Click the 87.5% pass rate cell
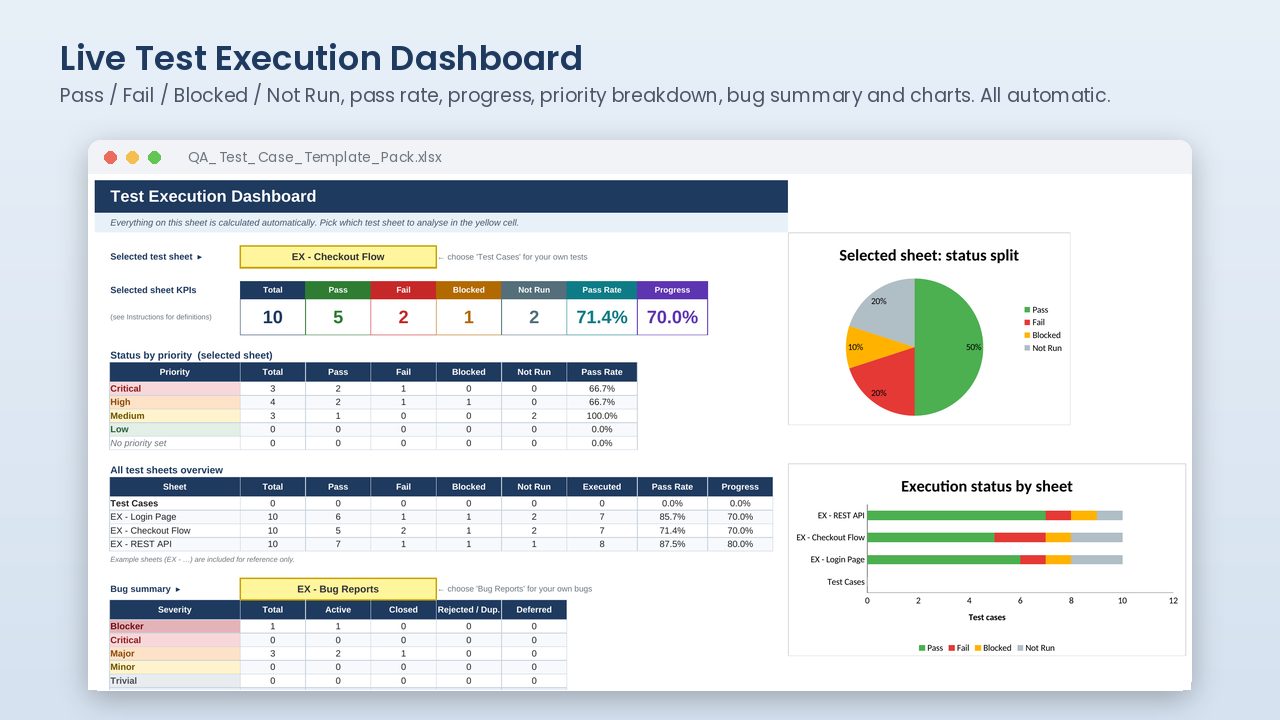 coord(672,544)
